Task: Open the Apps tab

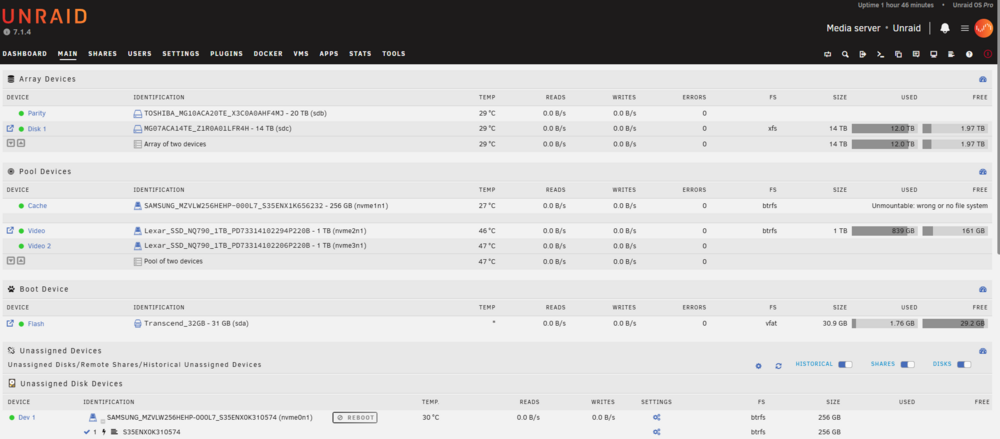Action: 329,54
